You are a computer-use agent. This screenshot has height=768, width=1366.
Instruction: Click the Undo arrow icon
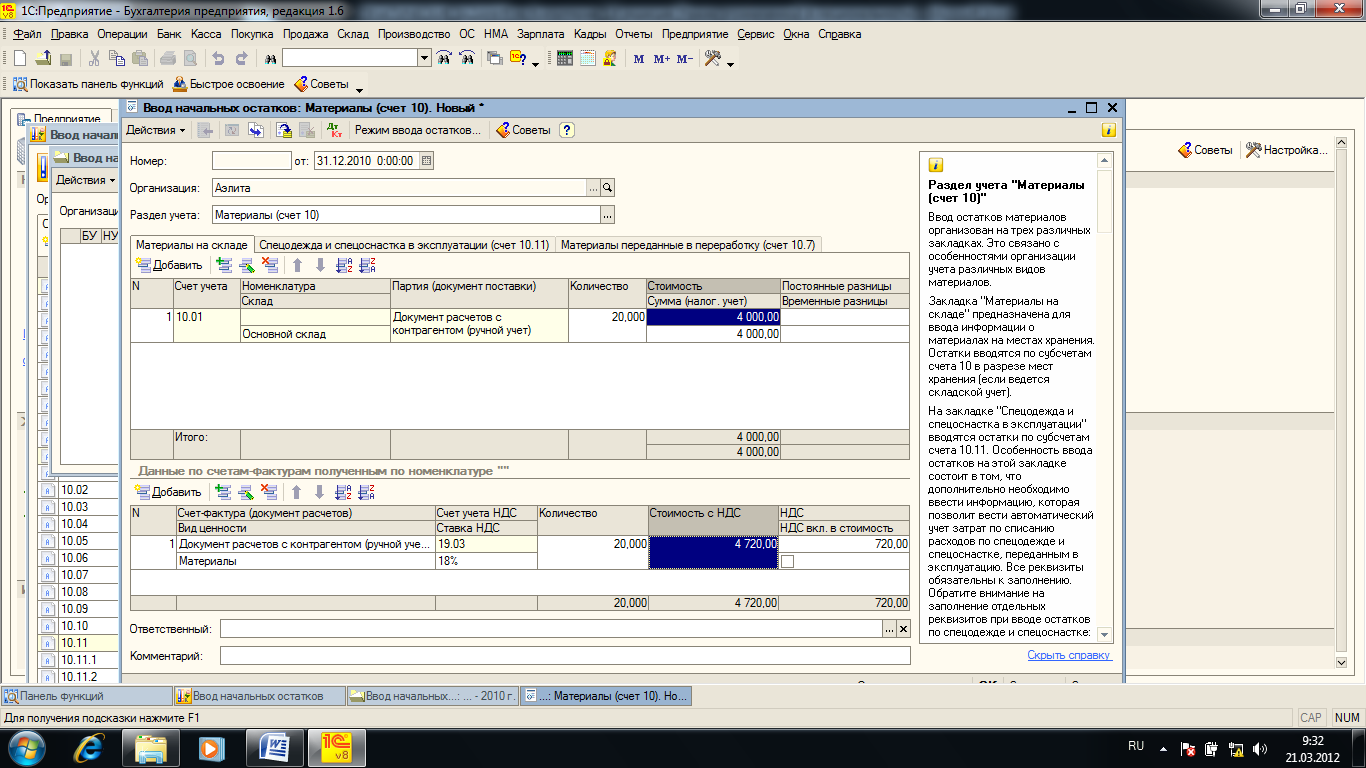tap(219, 59)
